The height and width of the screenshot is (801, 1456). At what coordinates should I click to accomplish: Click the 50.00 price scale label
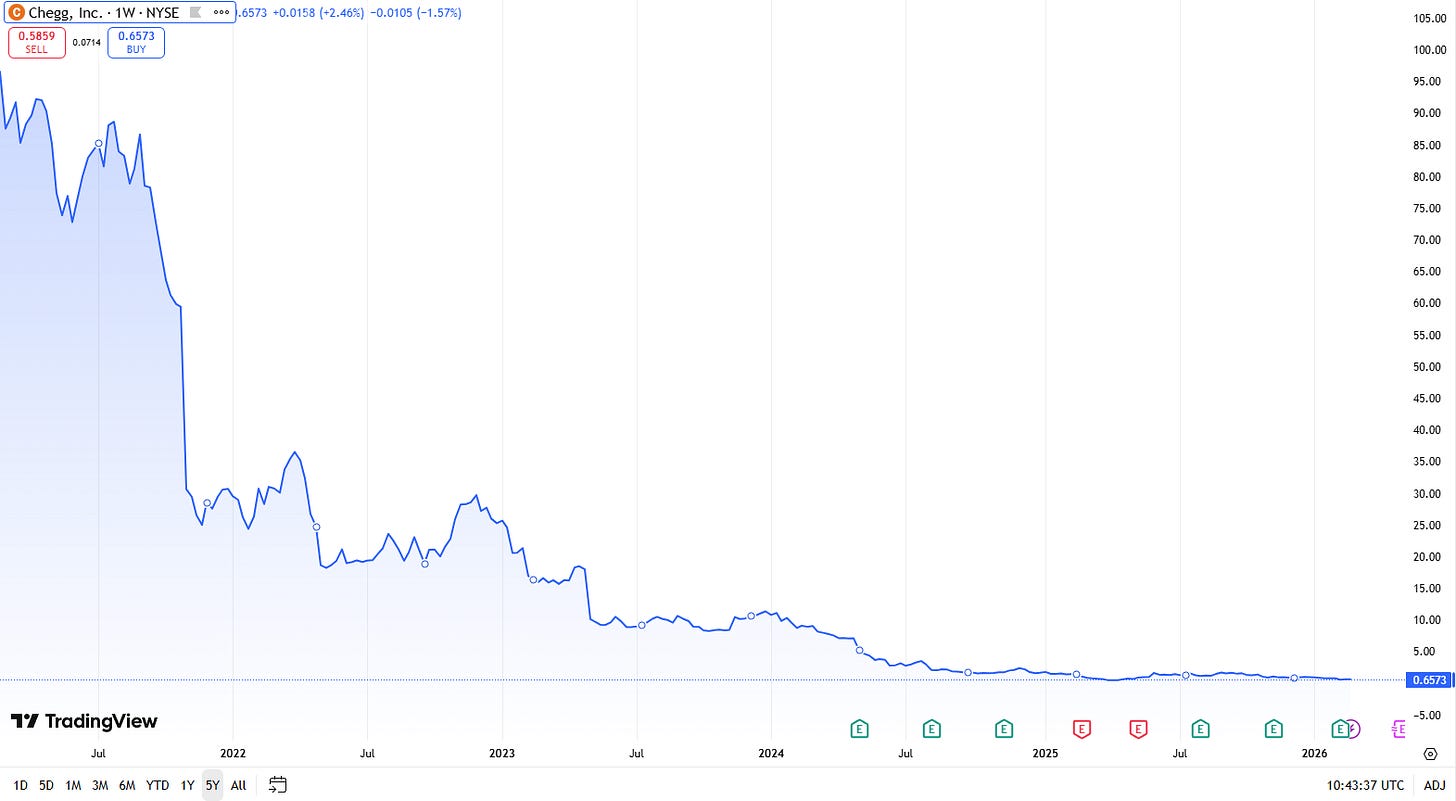(1427, 366)
